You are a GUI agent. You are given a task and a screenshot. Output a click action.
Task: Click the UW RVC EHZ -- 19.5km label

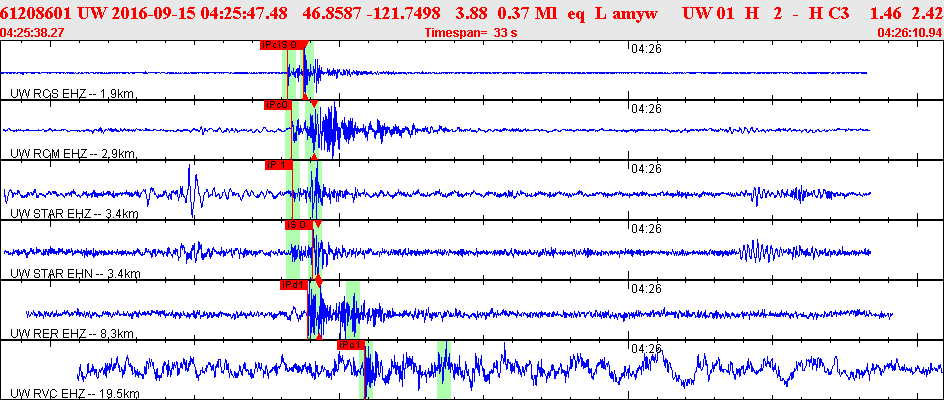[75, 394]
